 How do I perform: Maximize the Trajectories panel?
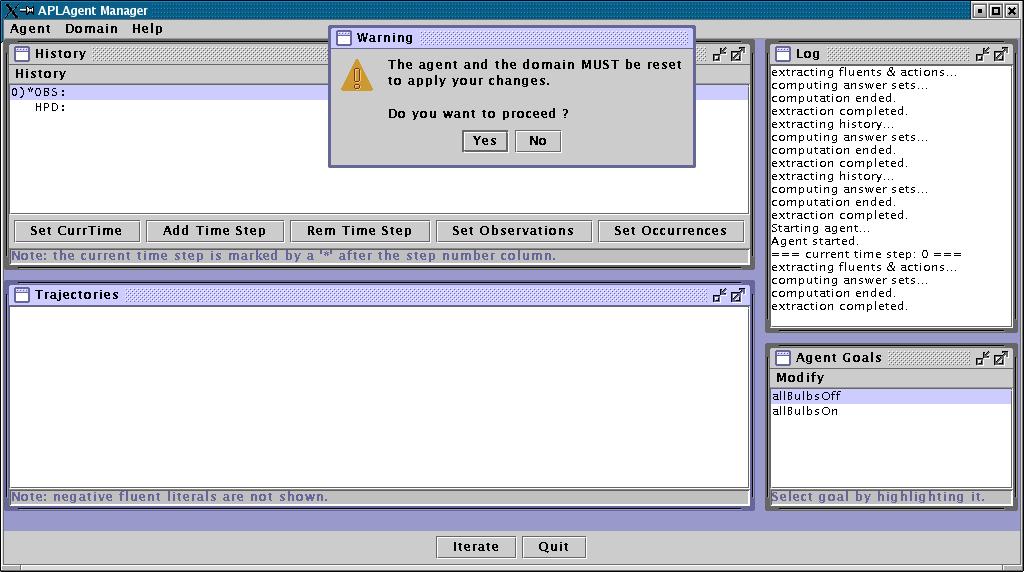tap(737, 295)
